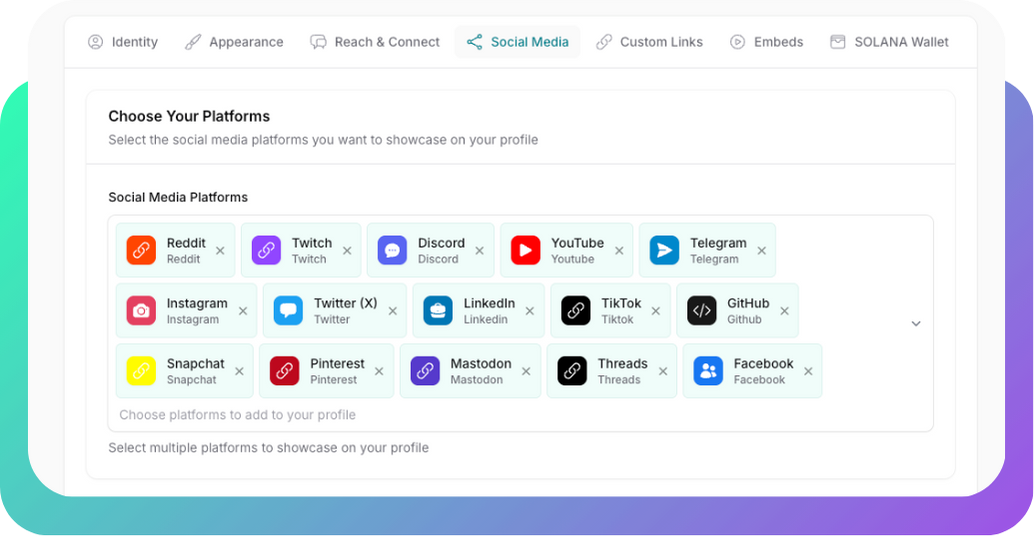Remove Pinterest from selected platforms

379,371
